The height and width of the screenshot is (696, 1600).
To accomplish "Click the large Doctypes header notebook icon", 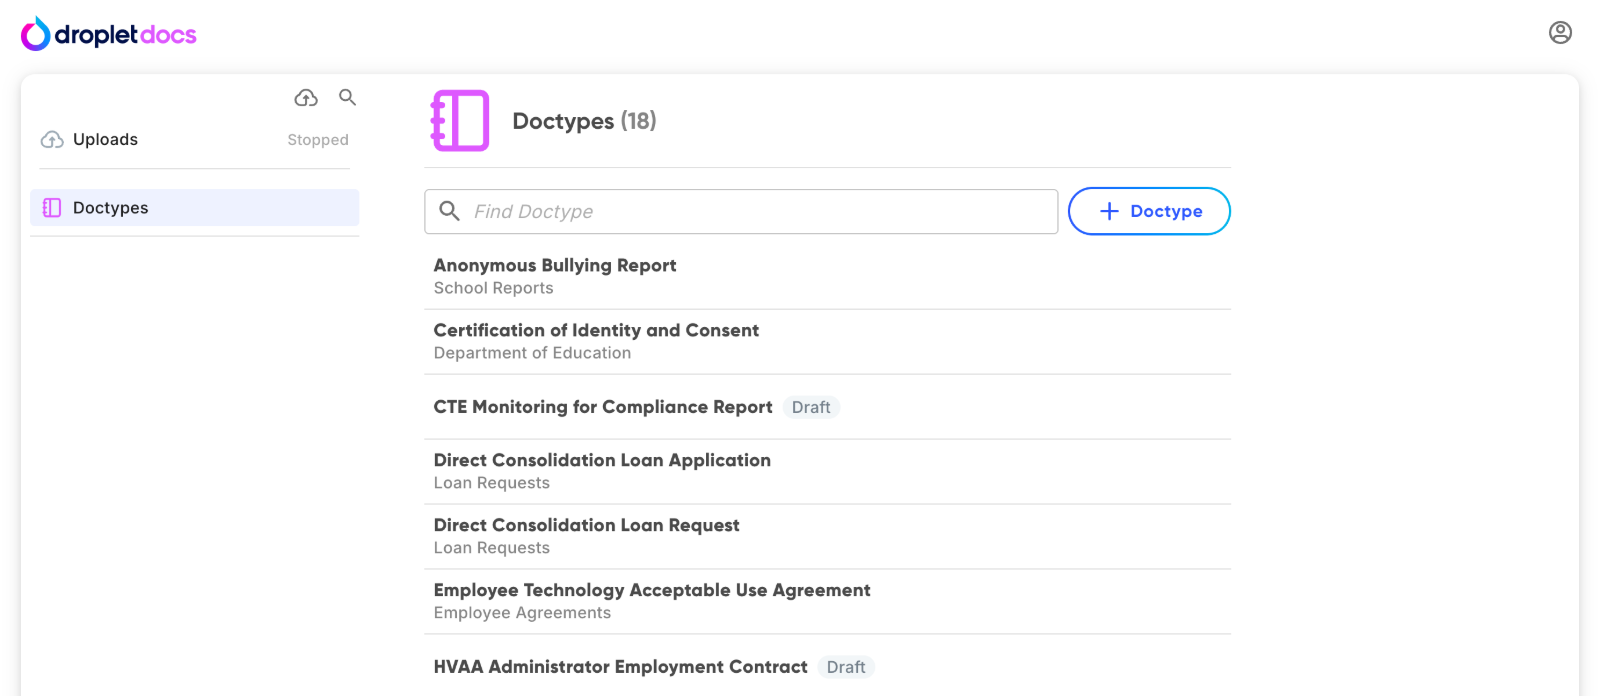I will pos(460,121).
